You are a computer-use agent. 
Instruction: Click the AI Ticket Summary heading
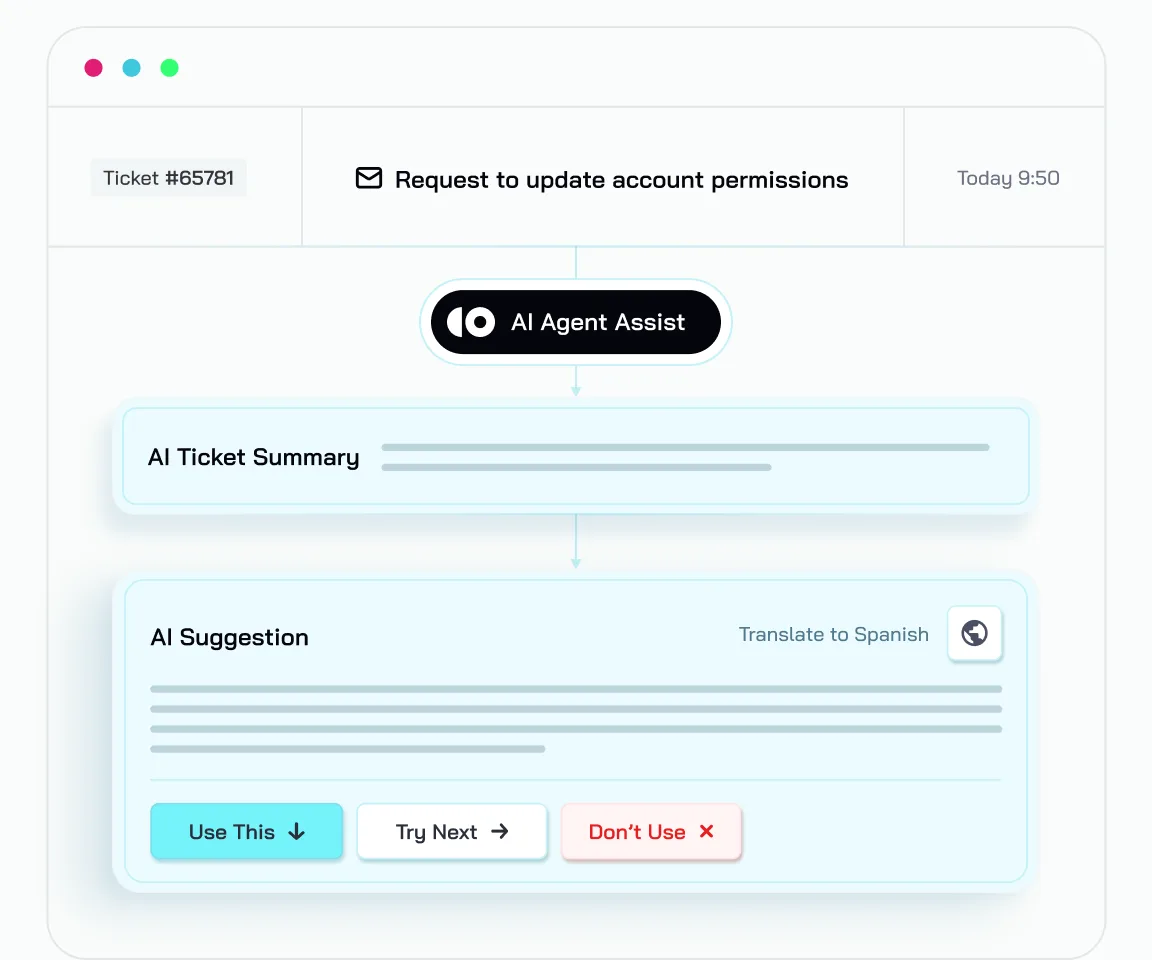click(x=253, y=457)
